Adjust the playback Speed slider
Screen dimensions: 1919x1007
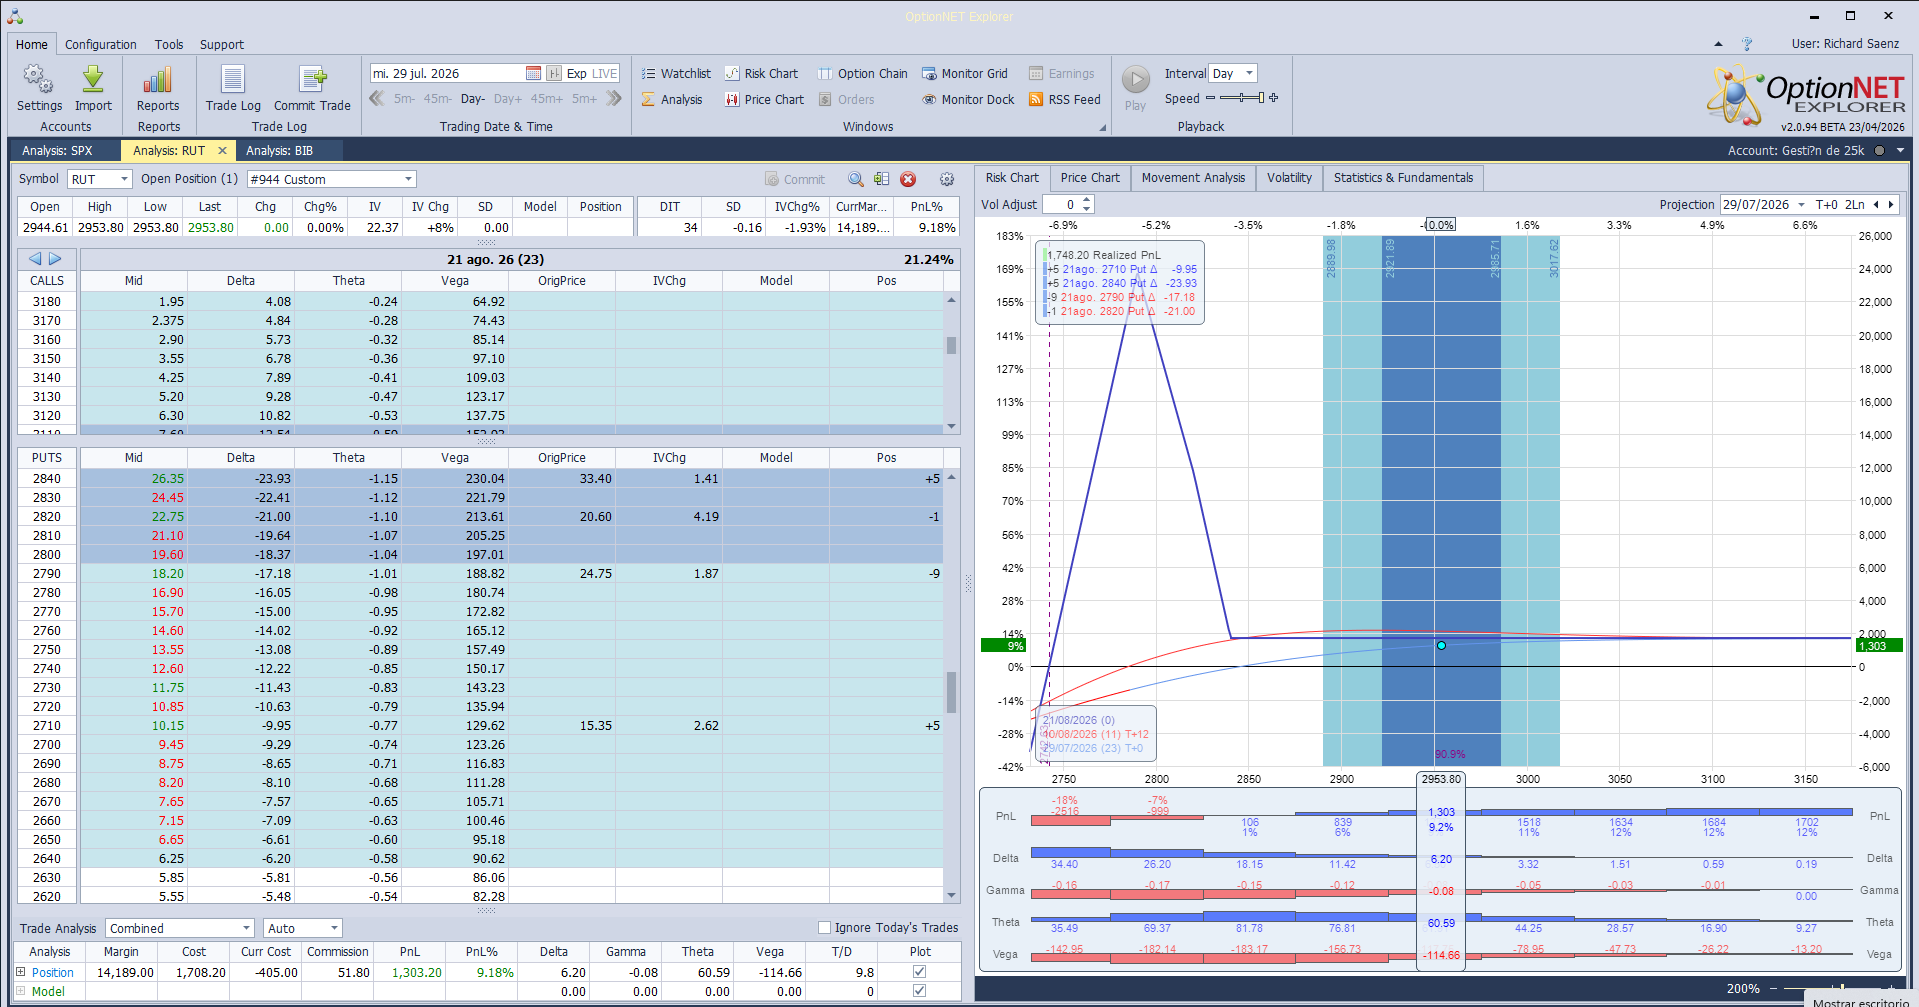coord(1242,98)
